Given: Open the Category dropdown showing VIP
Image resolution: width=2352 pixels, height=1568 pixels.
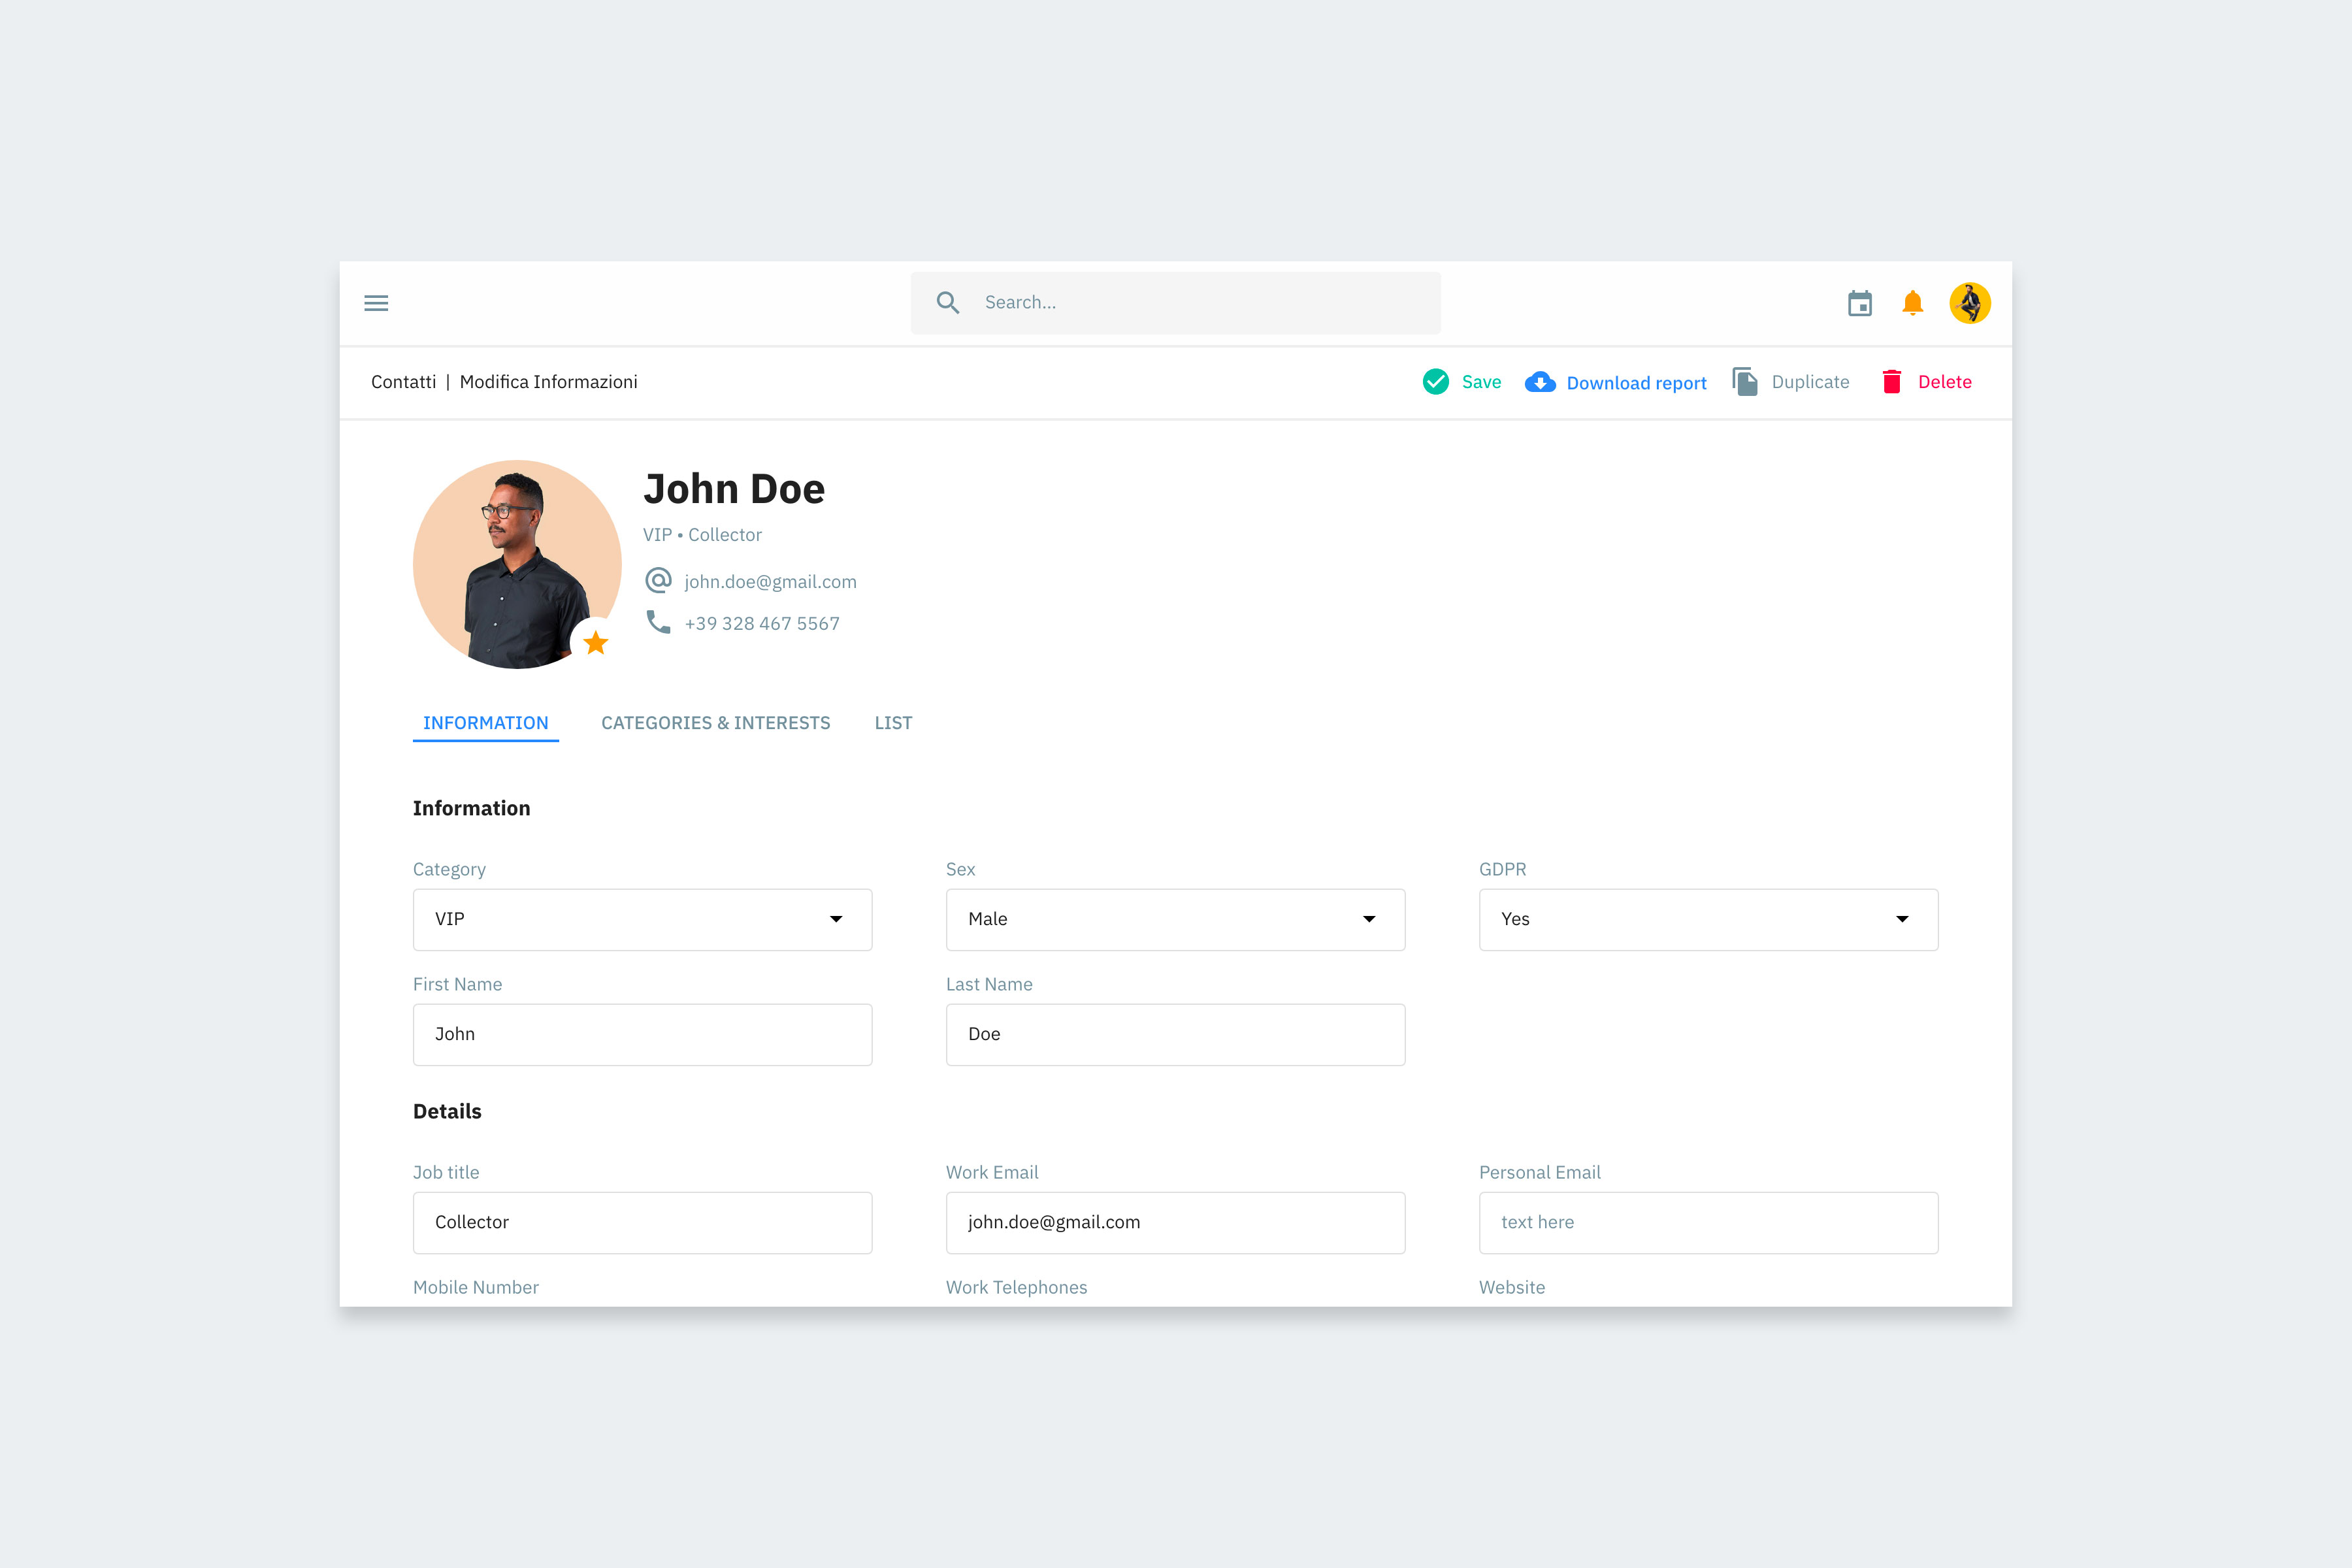Looking at the screenshot, I should [x=642, y=919].
